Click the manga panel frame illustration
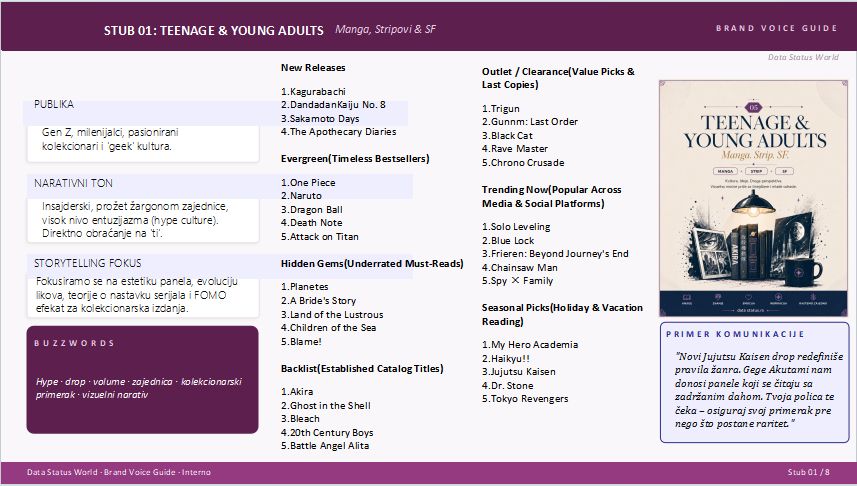 point(711,252)
